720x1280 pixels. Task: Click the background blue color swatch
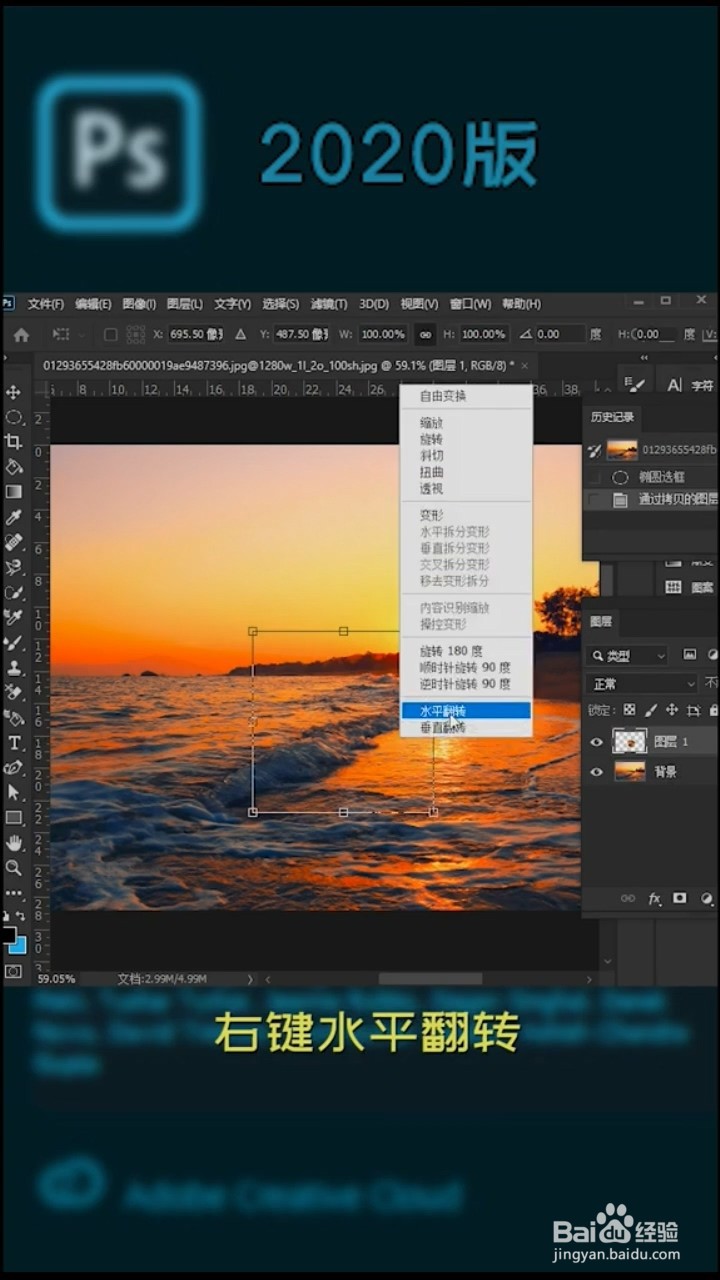[x=19, y=946]
